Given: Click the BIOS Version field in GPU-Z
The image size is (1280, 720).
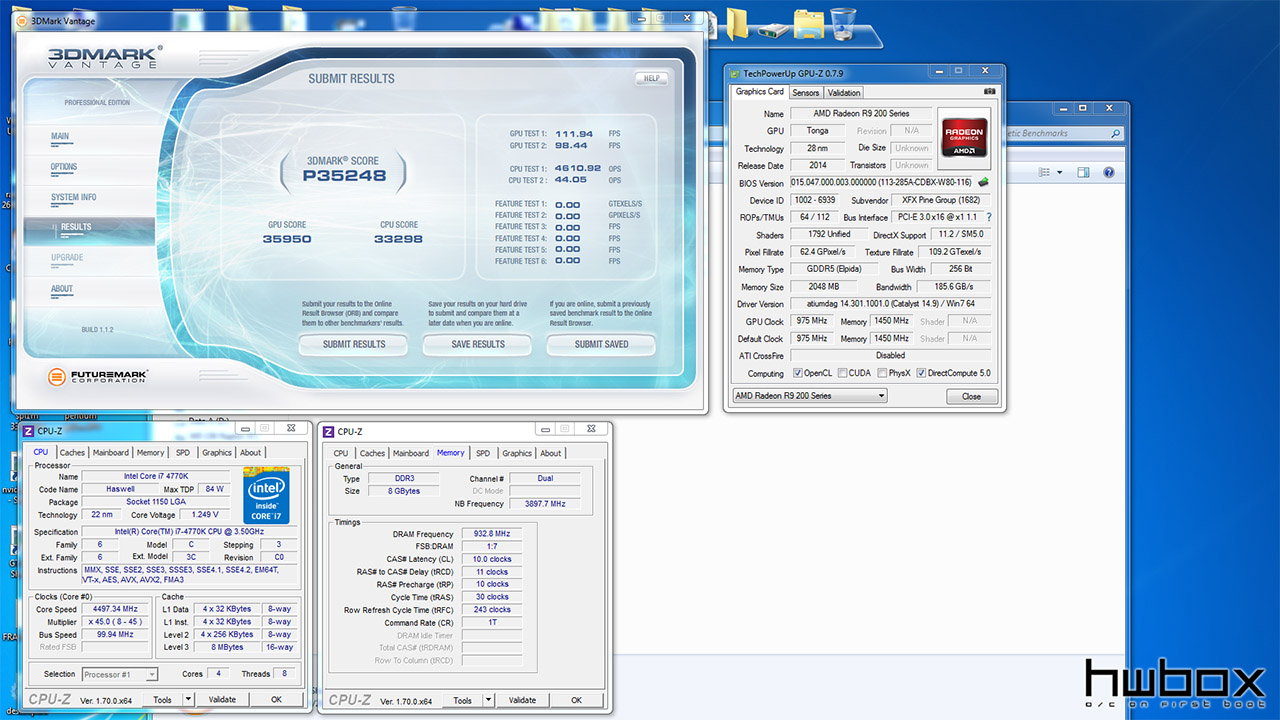Looking at the screenshot, I should click(882, 183).
